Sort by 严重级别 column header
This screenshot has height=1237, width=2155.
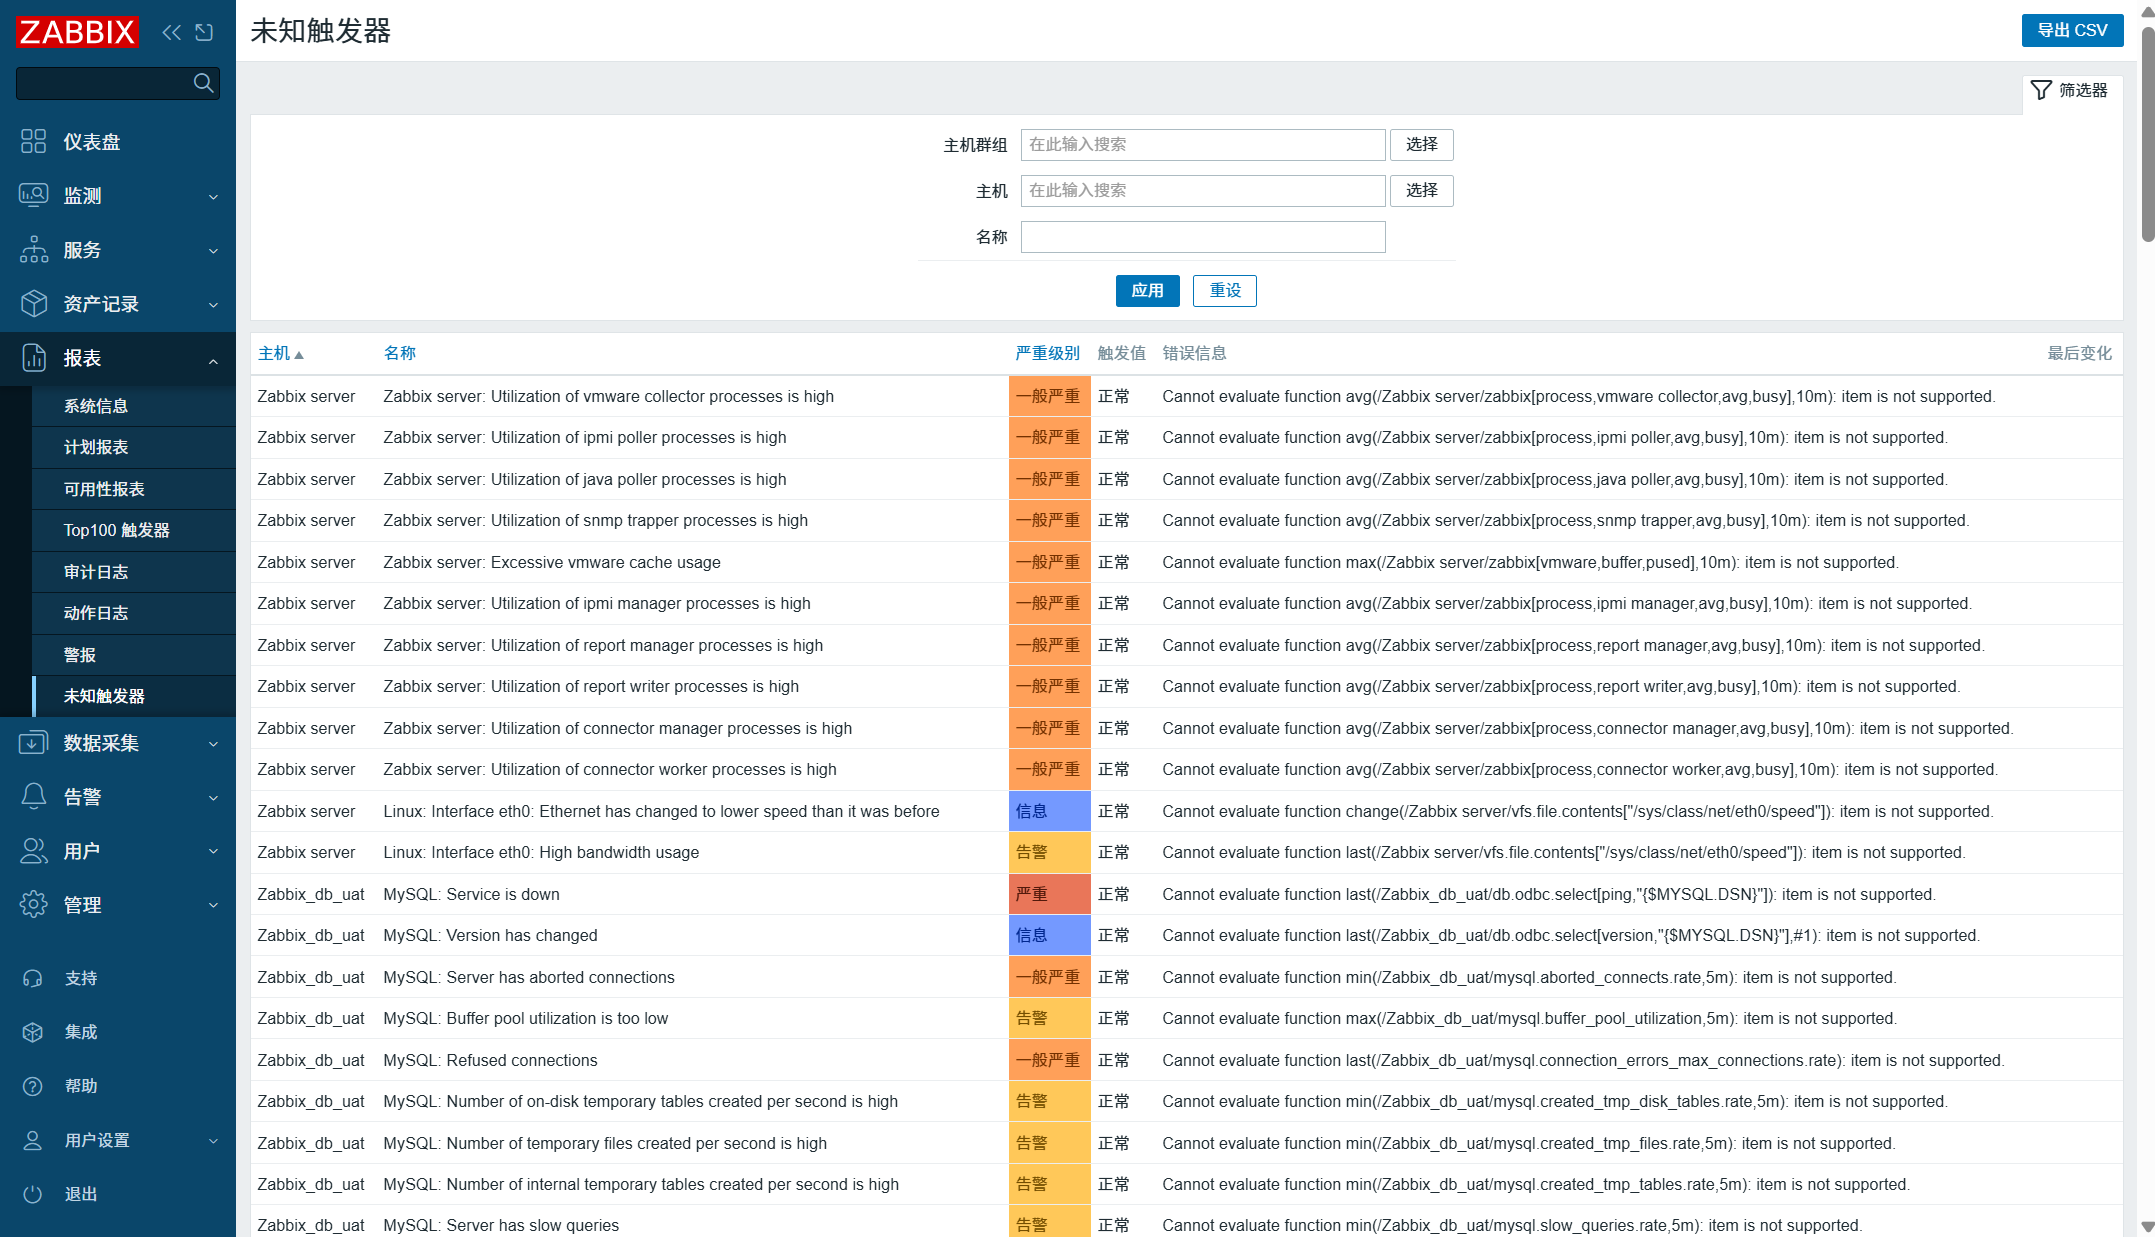tap(1047, 353)
